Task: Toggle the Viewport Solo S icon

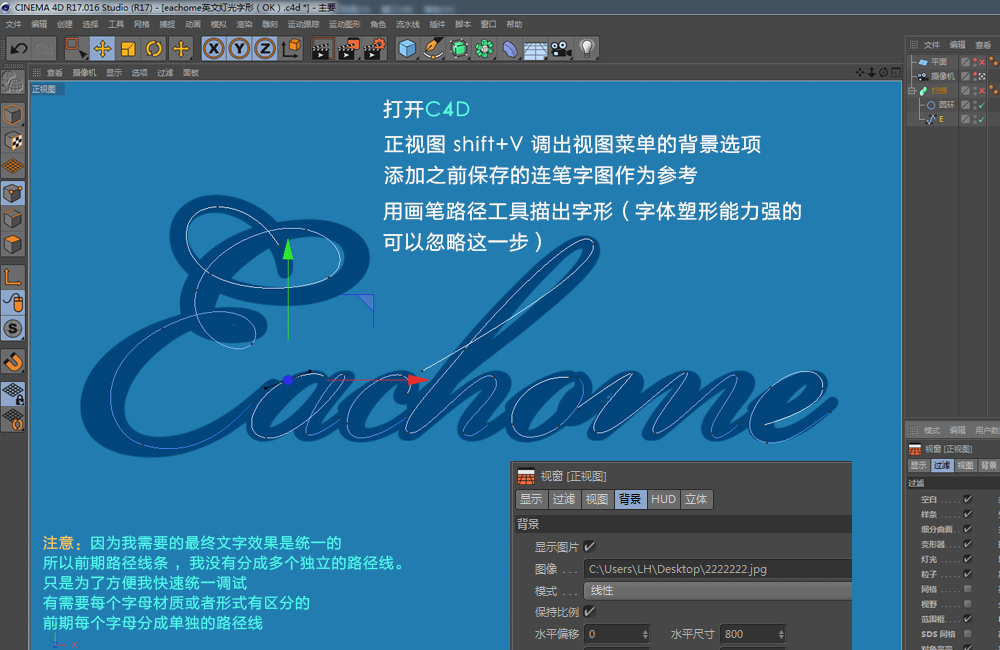Action: tap(13, 329)
